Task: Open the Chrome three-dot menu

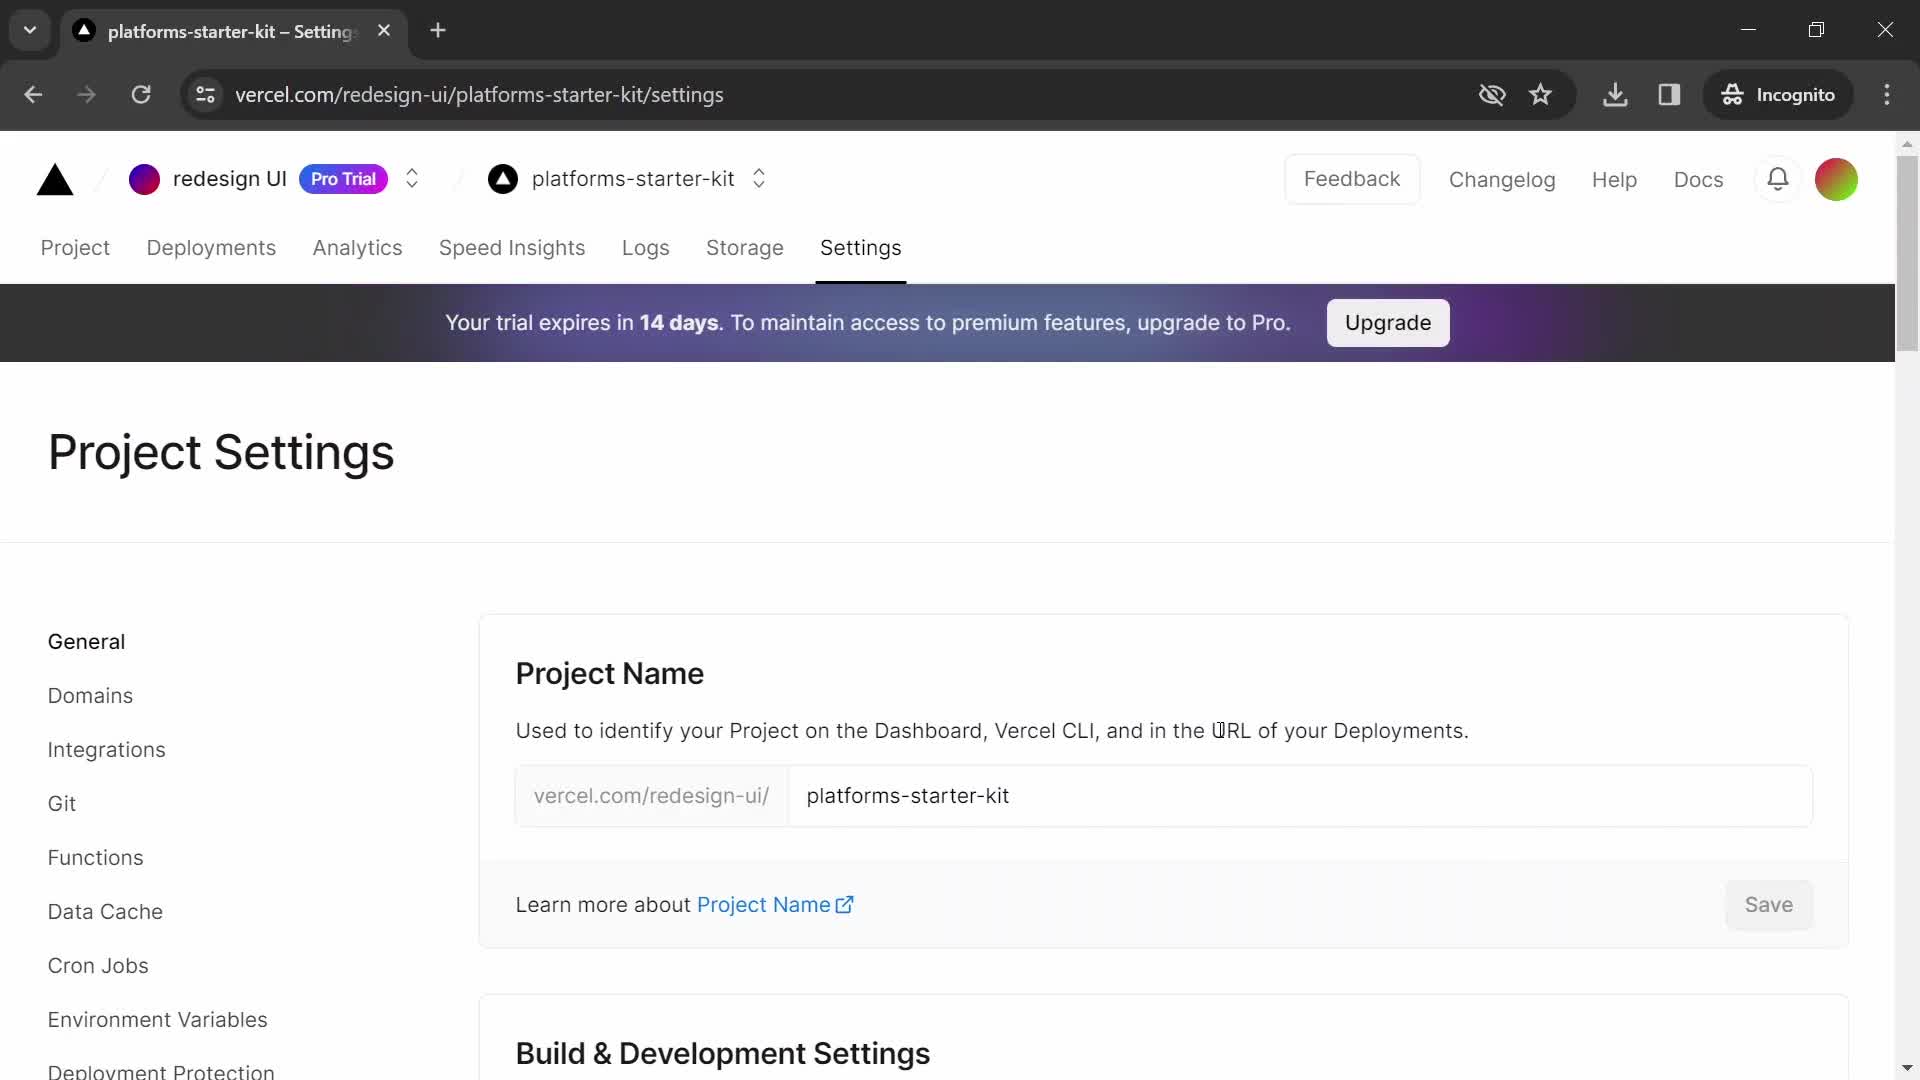Action: pos(1887,95)
